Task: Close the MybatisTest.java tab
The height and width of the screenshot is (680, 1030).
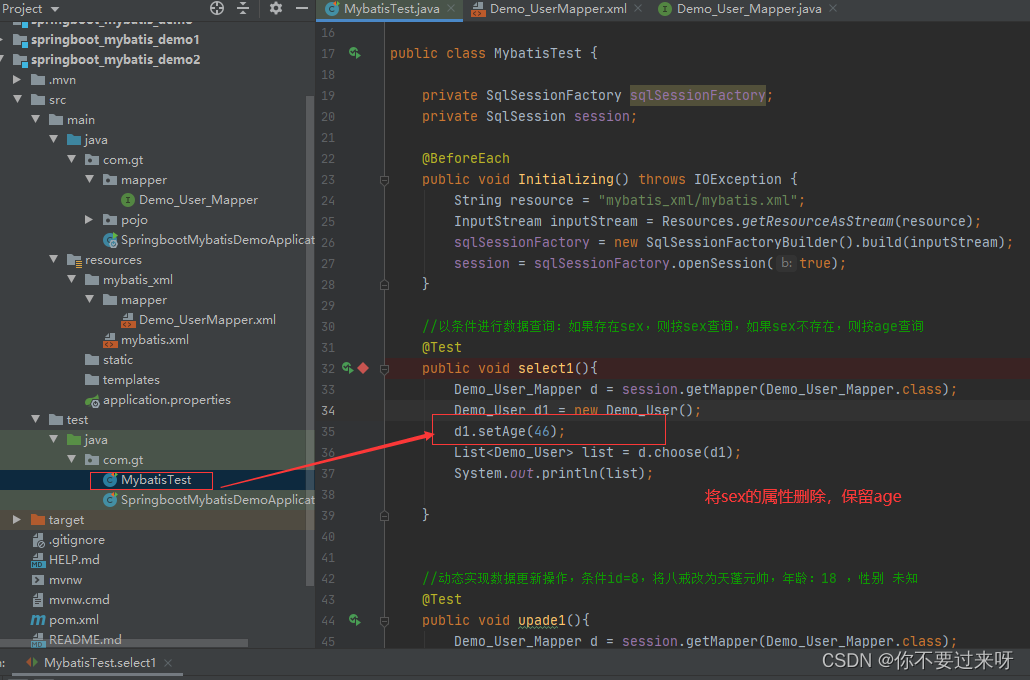Action: pos(451,9)
